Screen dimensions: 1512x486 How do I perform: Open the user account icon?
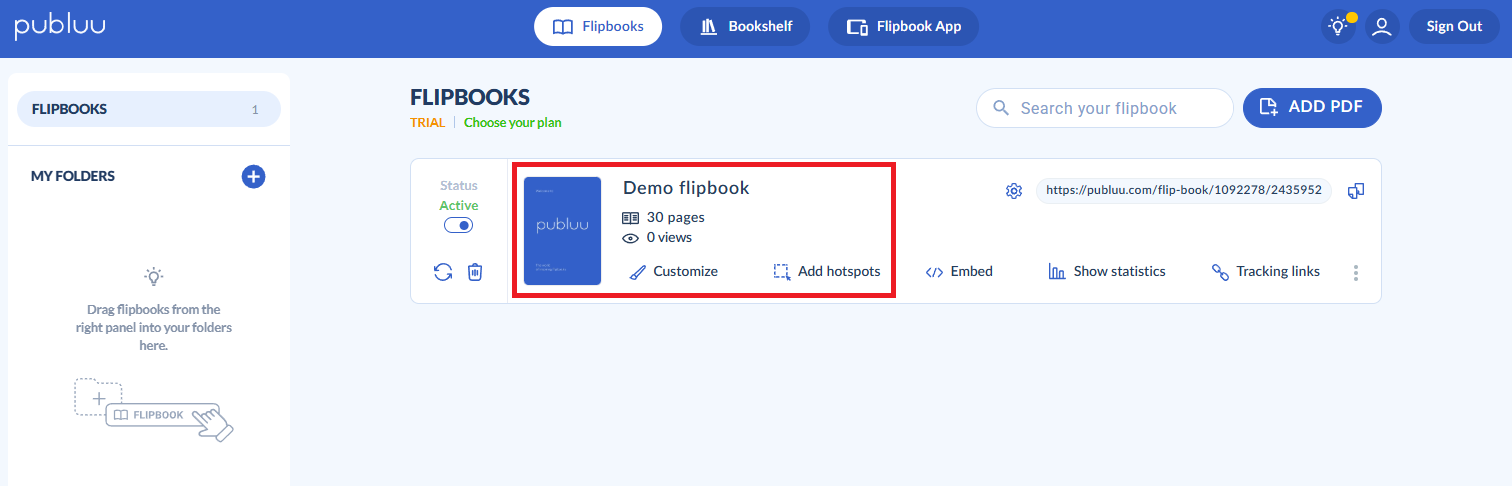(x=1382, y=27)
